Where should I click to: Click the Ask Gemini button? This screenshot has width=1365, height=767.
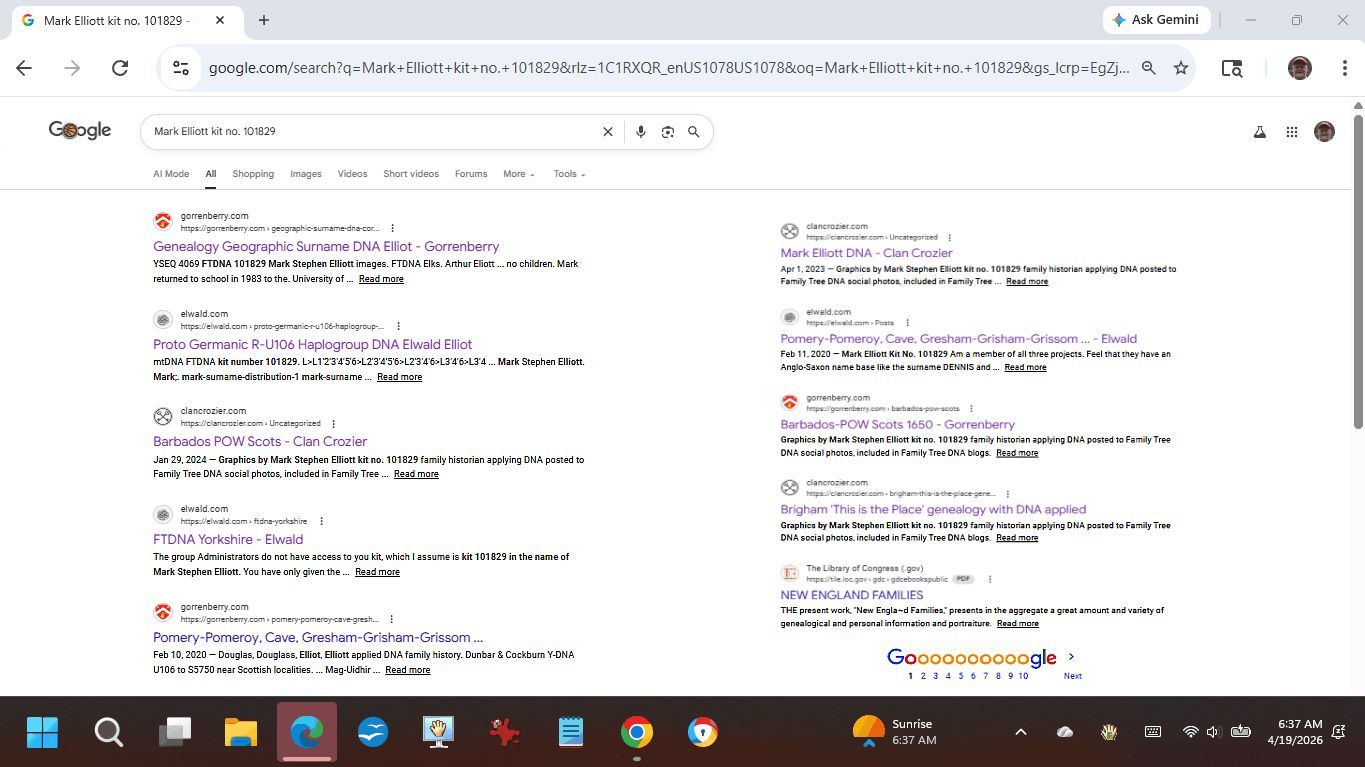click(1155, 20)
